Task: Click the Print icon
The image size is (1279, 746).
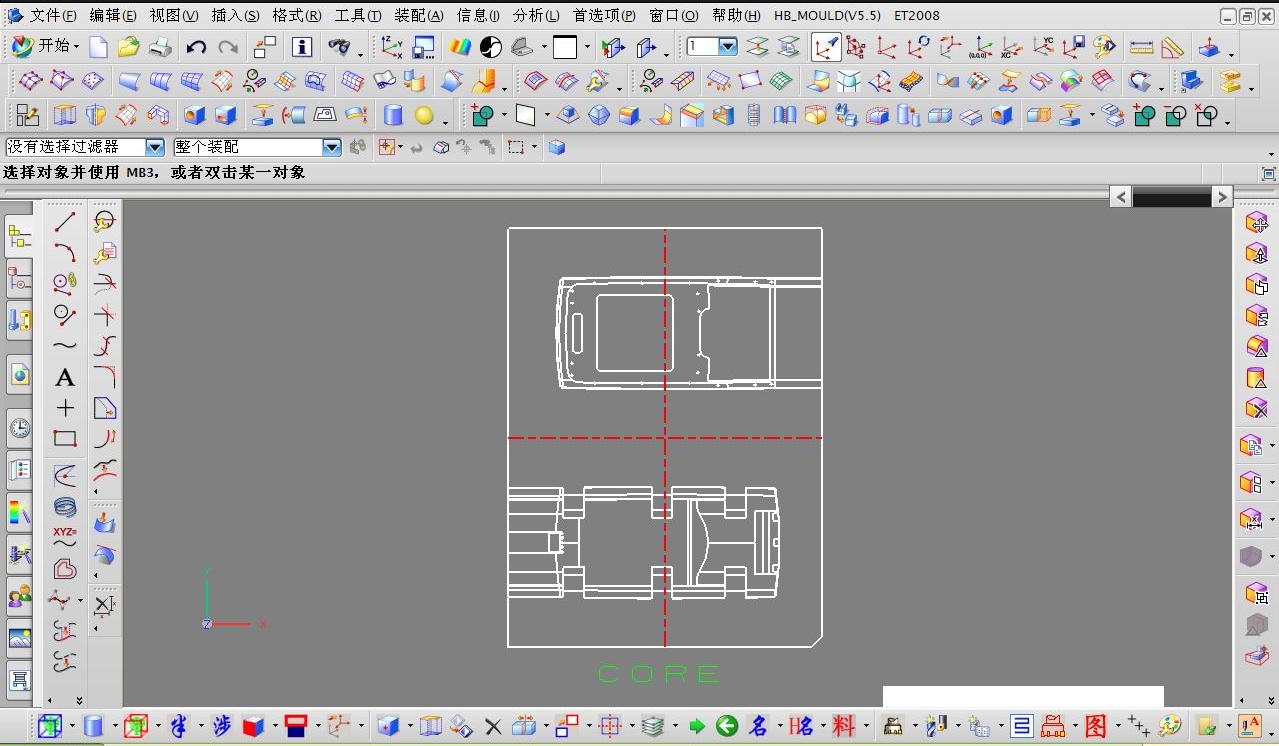Action: click(x=160, y=47)
